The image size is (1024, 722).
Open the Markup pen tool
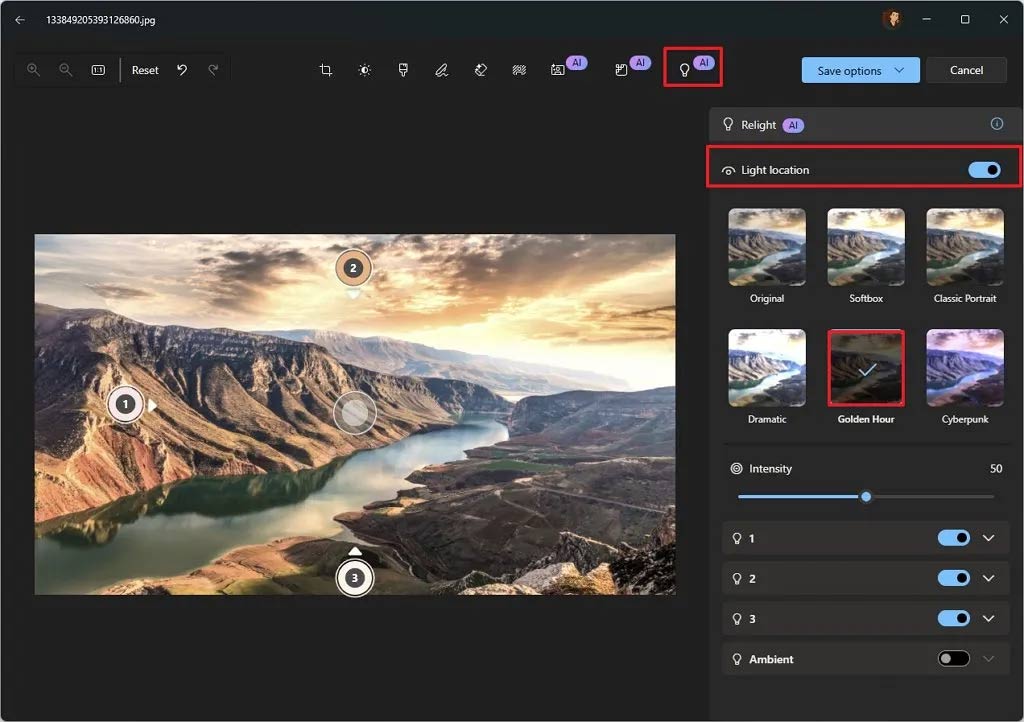(x=441, y=70)
